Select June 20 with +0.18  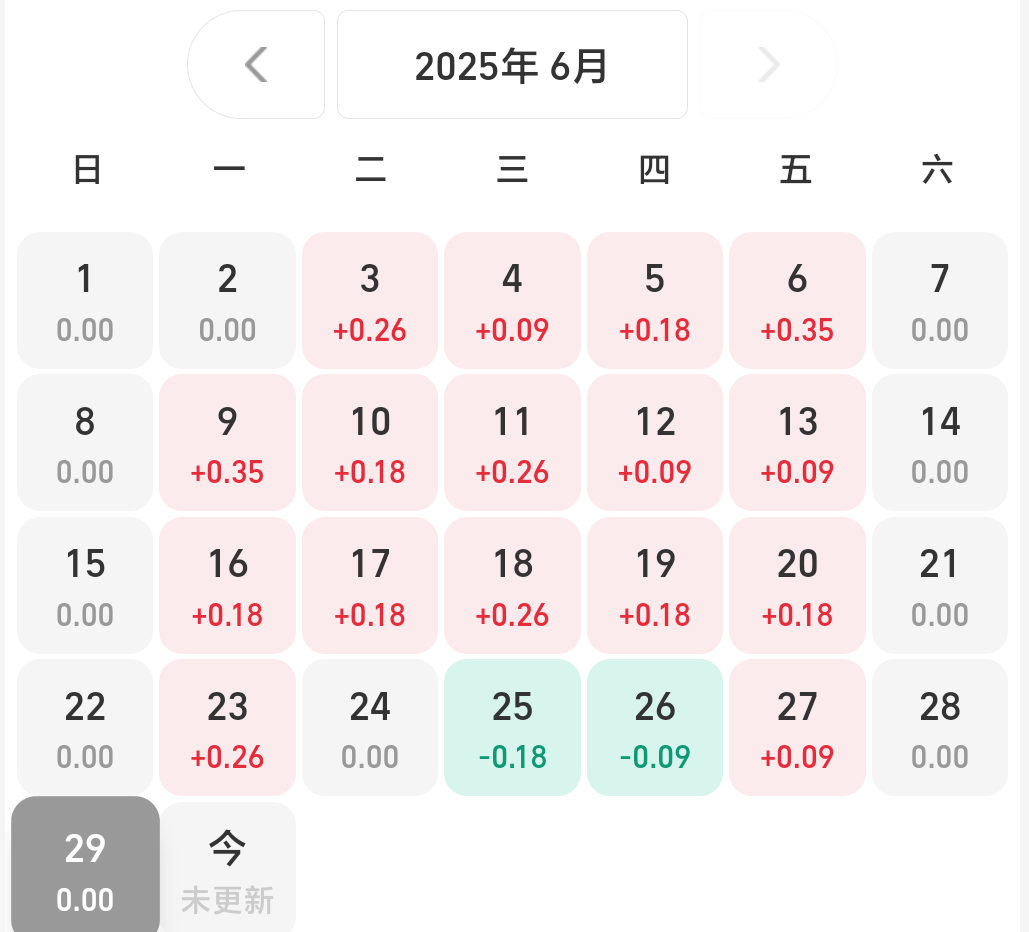(x=797, y=585)
